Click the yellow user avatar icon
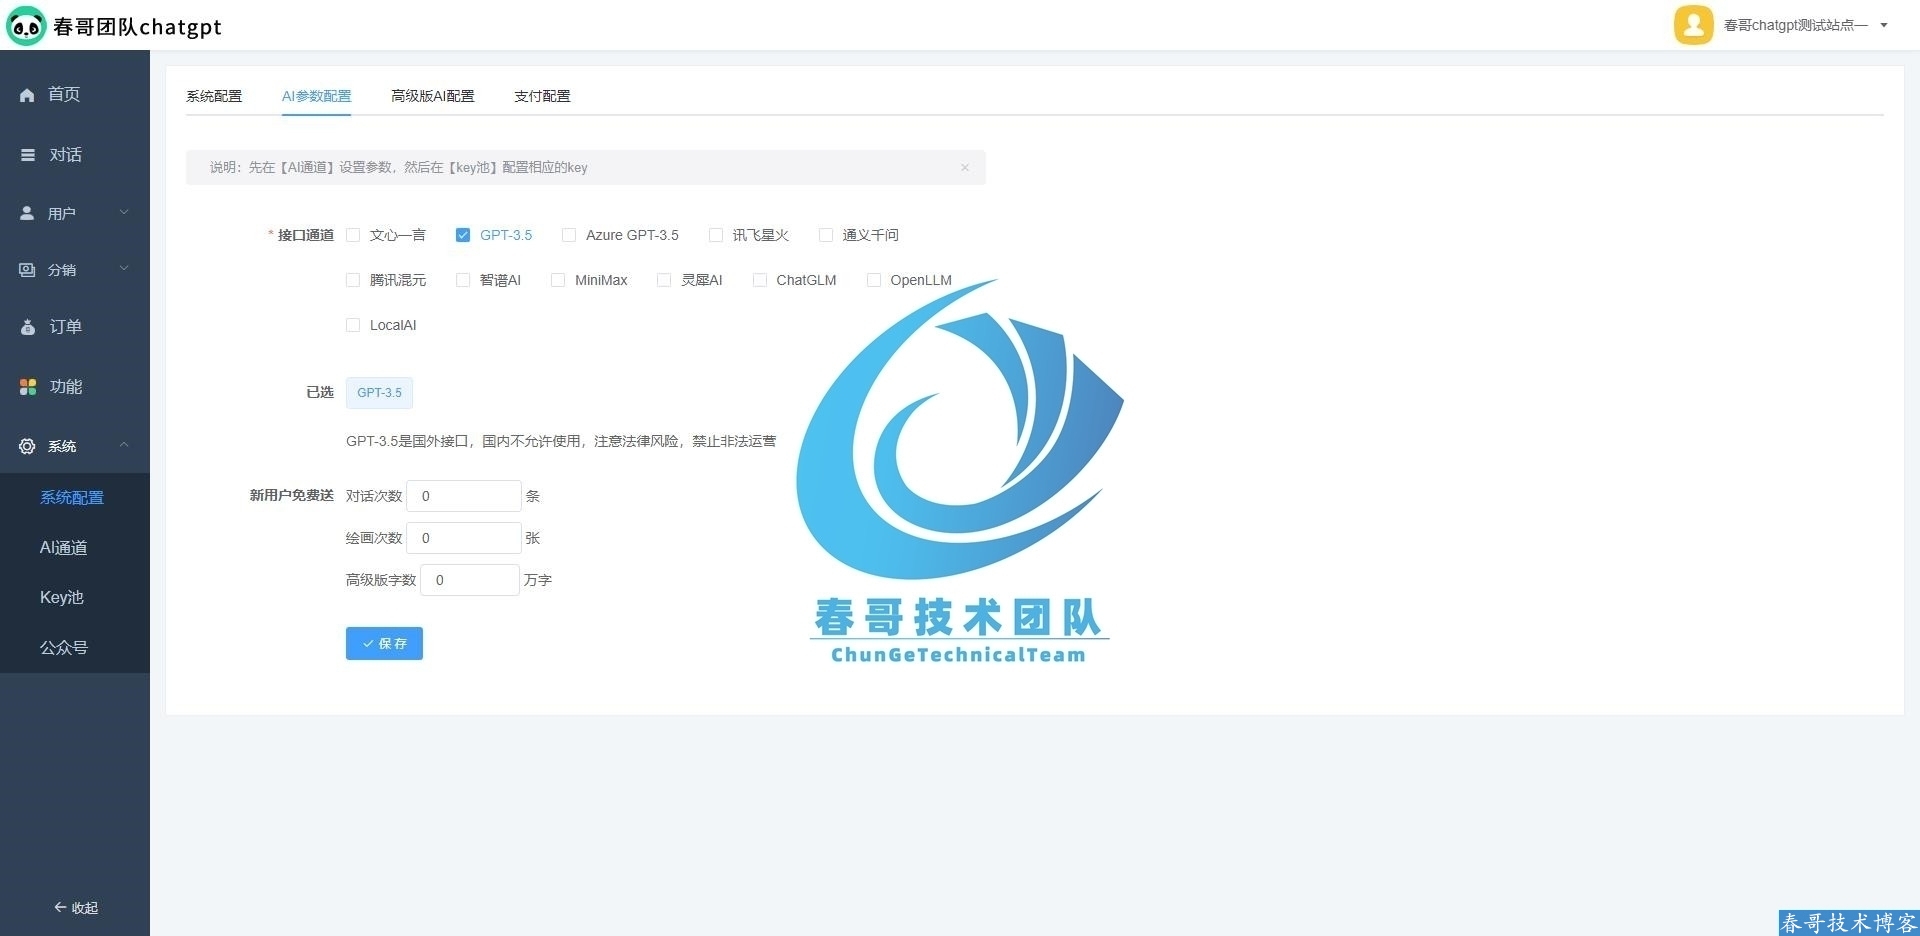Image resolution: width=1920 pixels, height=936 pixels. pos(1693,25)
